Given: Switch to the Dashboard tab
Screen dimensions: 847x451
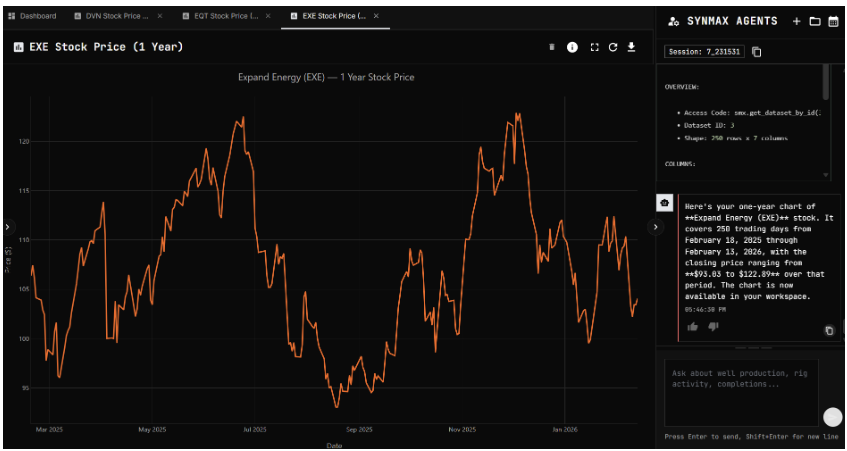Looking at the screenshot, I should (x=33, y=17).
